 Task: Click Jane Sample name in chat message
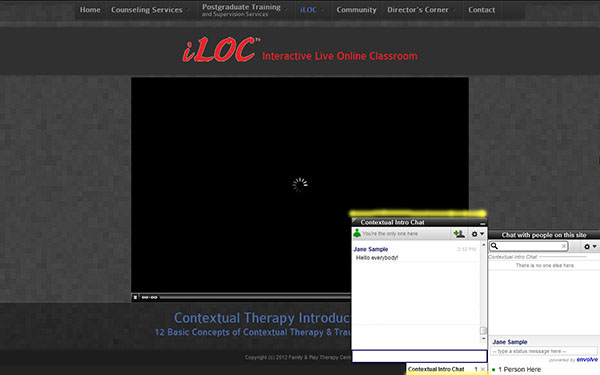pos(370,249)
